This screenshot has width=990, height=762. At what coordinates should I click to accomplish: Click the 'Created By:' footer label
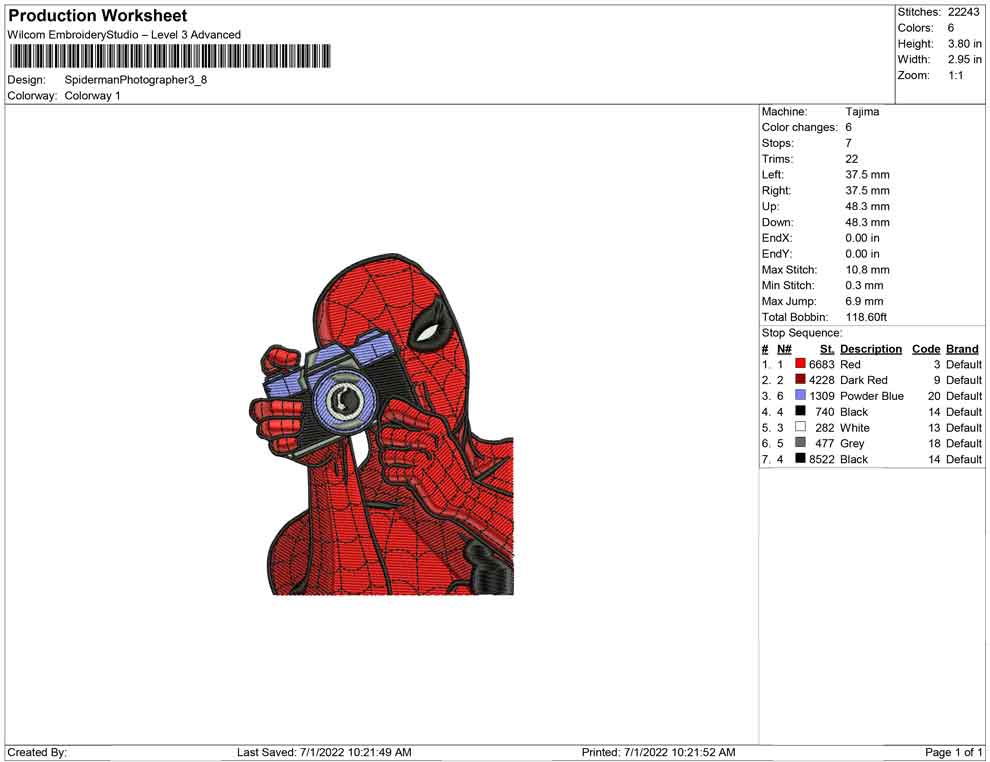[37, 752]
